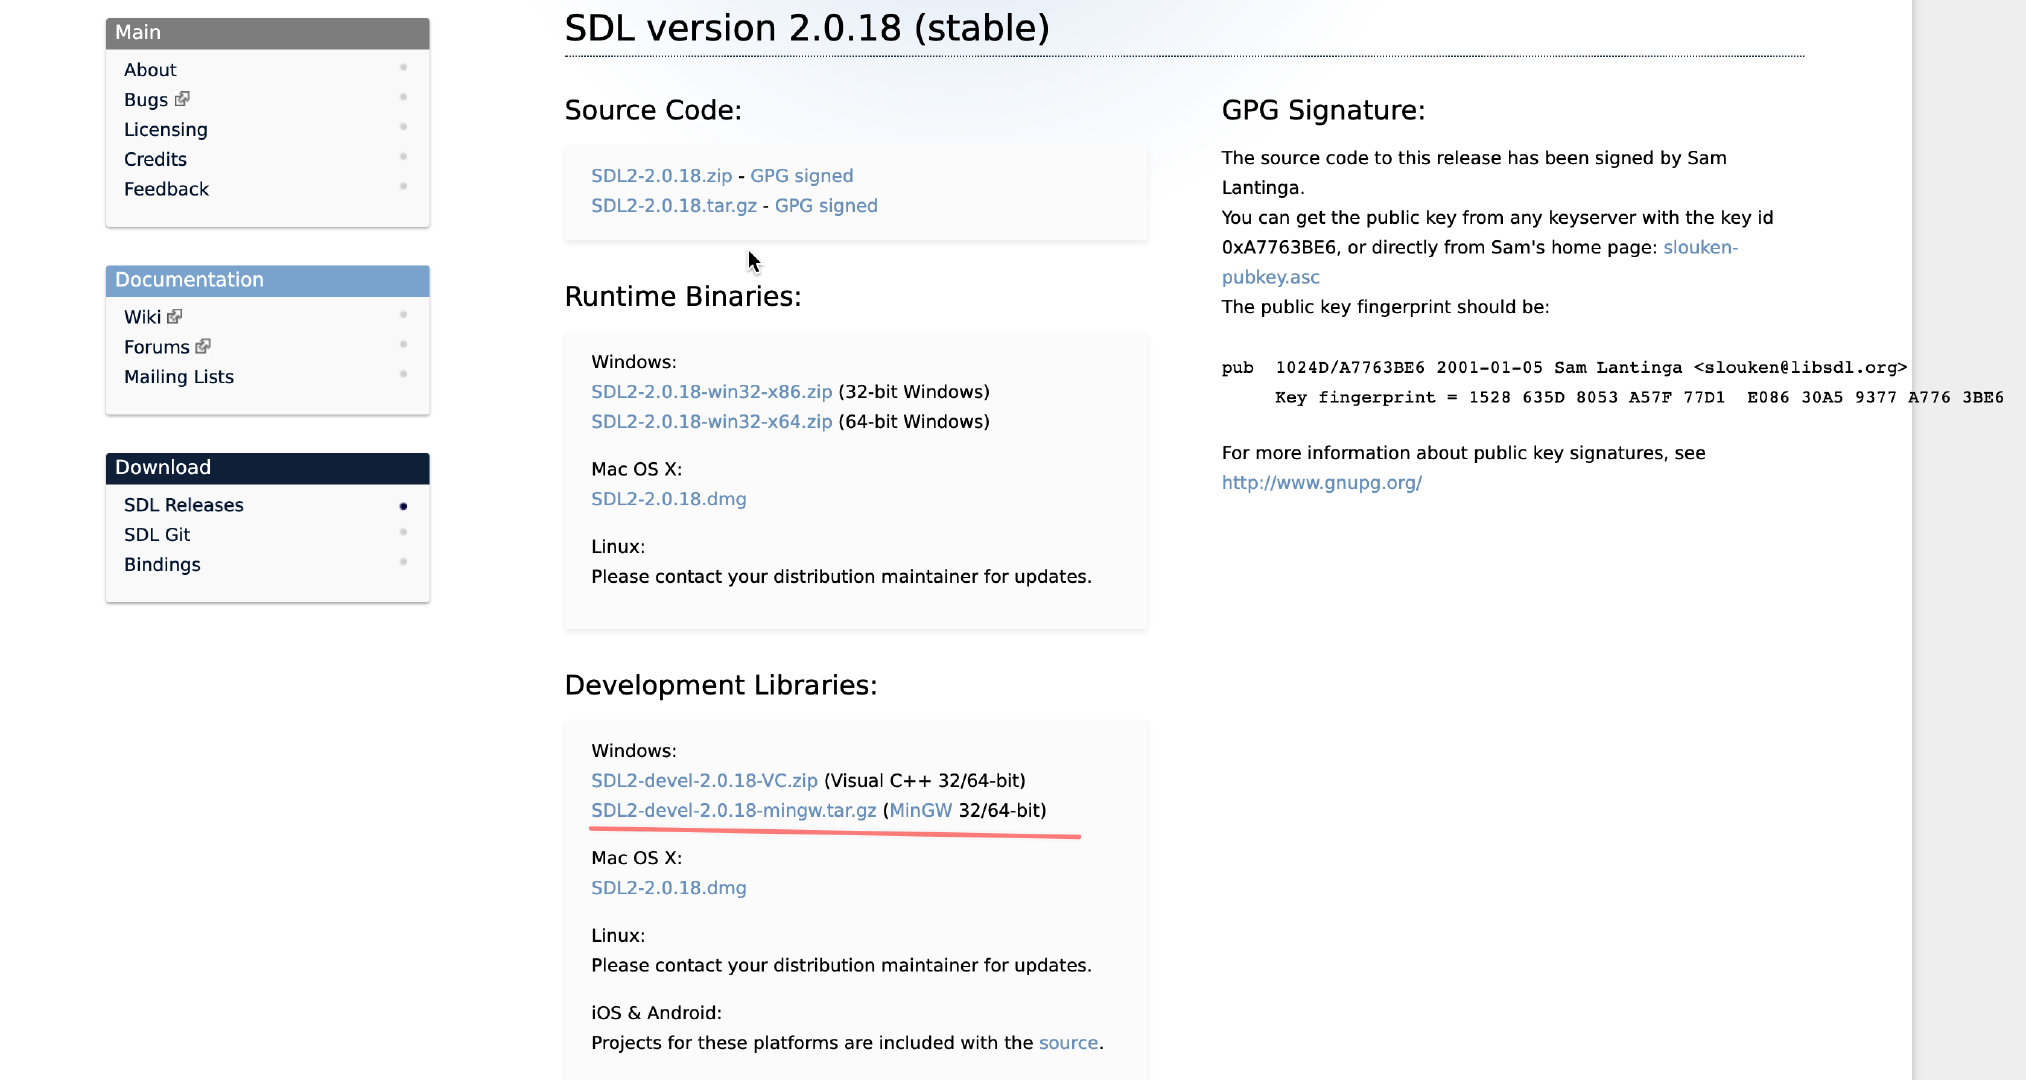Download the 64-bit Windows runtime zip

tap(710, 421)
